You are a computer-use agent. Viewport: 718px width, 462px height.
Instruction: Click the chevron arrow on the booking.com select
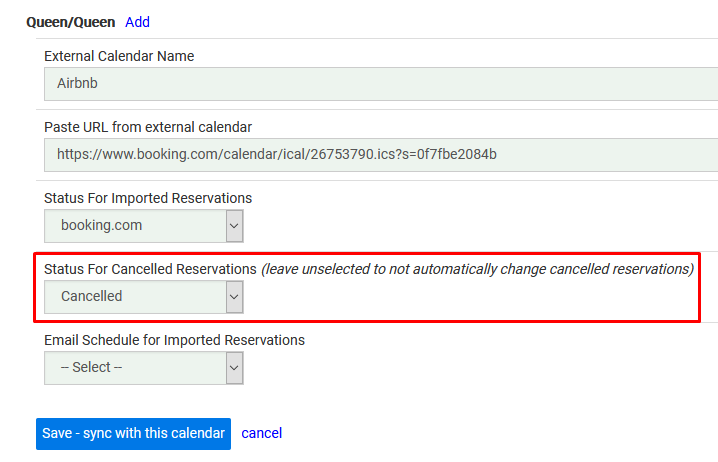[x=234, y=226]
